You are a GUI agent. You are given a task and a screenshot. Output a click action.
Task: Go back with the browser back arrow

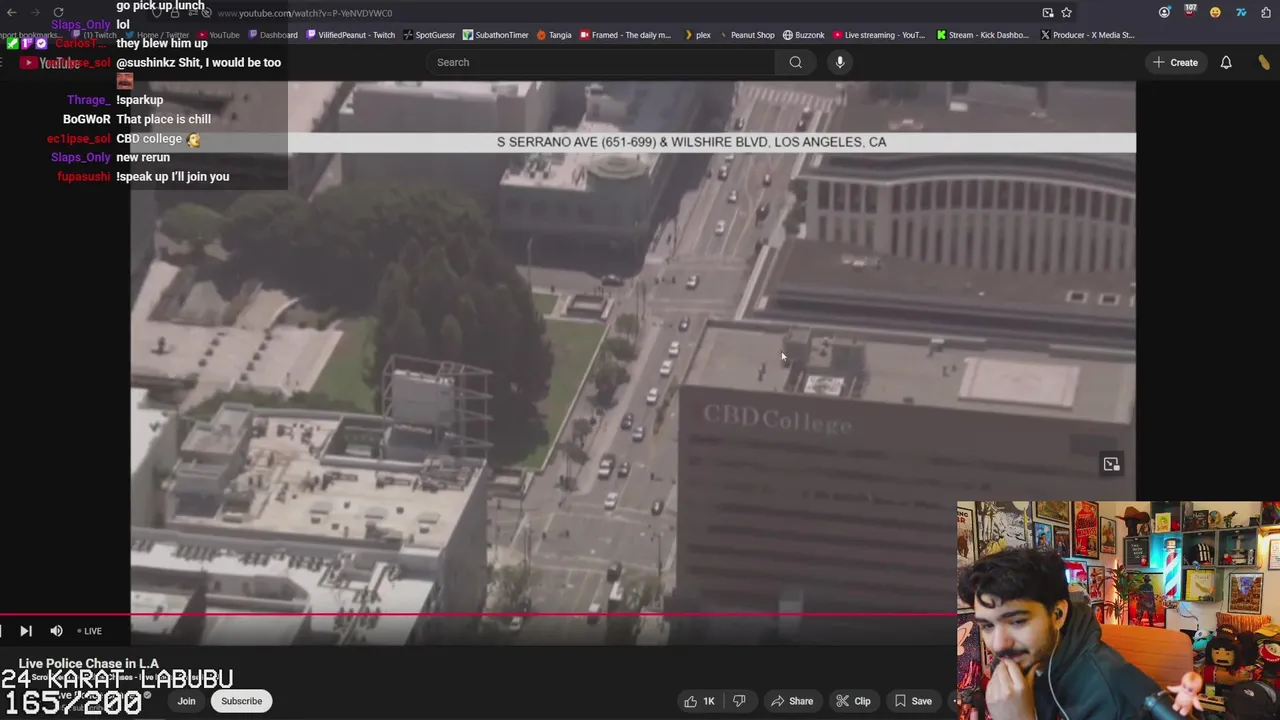tap(12, 13)
